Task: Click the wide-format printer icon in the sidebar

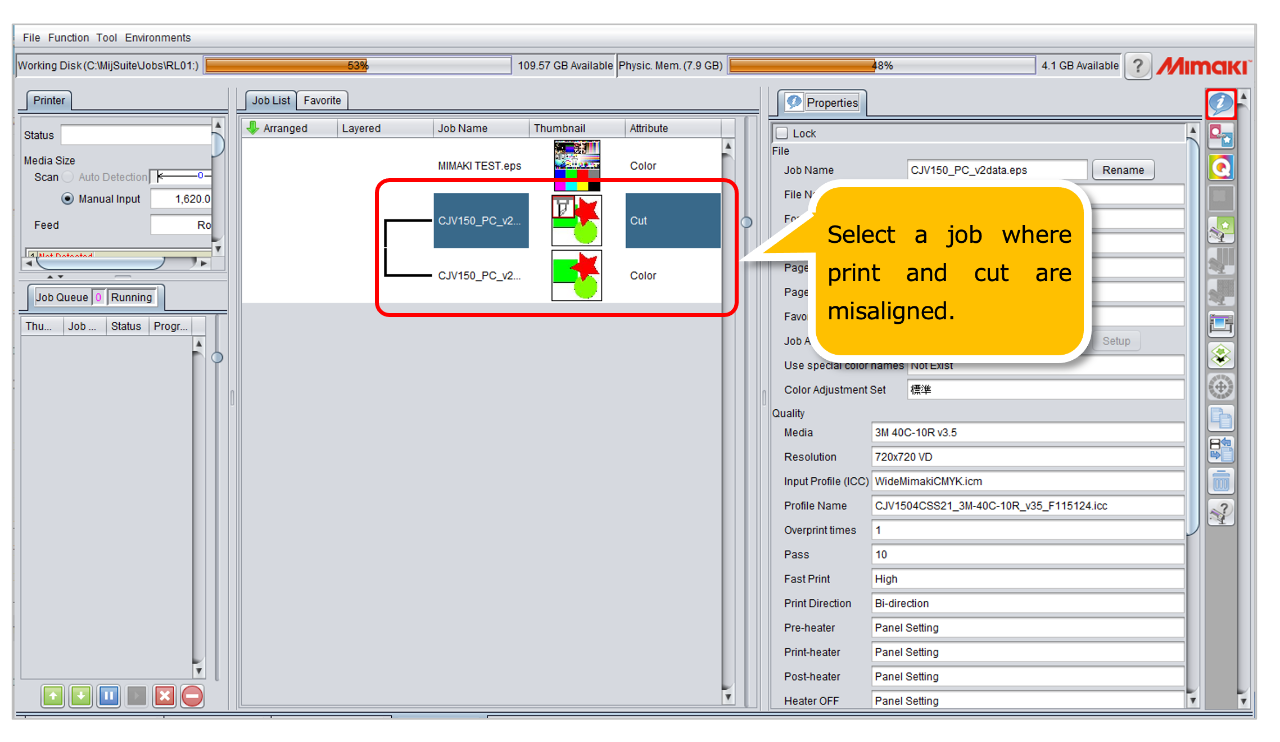Action: [1221, 324]
